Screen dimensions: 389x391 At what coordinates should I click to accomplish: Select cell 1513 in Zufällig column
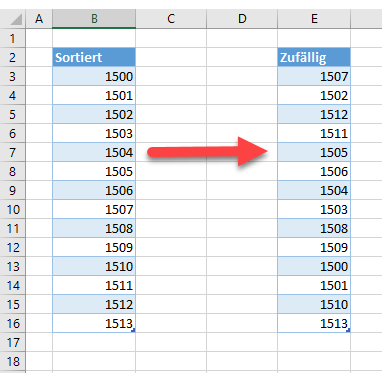[x=314, y=323]
